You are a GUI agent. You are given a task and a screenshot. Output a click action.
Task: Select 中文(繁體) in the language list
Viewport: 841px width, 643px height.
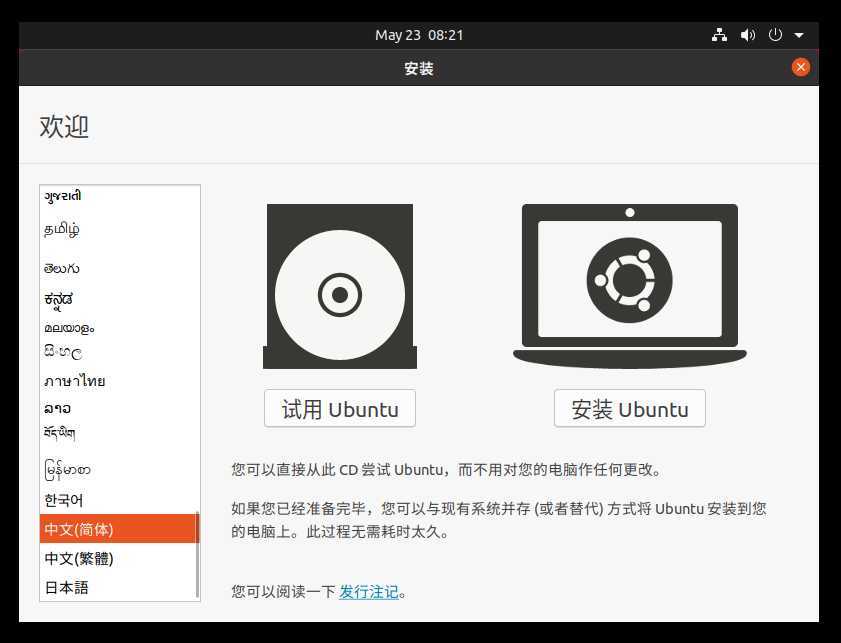(119, 558)
